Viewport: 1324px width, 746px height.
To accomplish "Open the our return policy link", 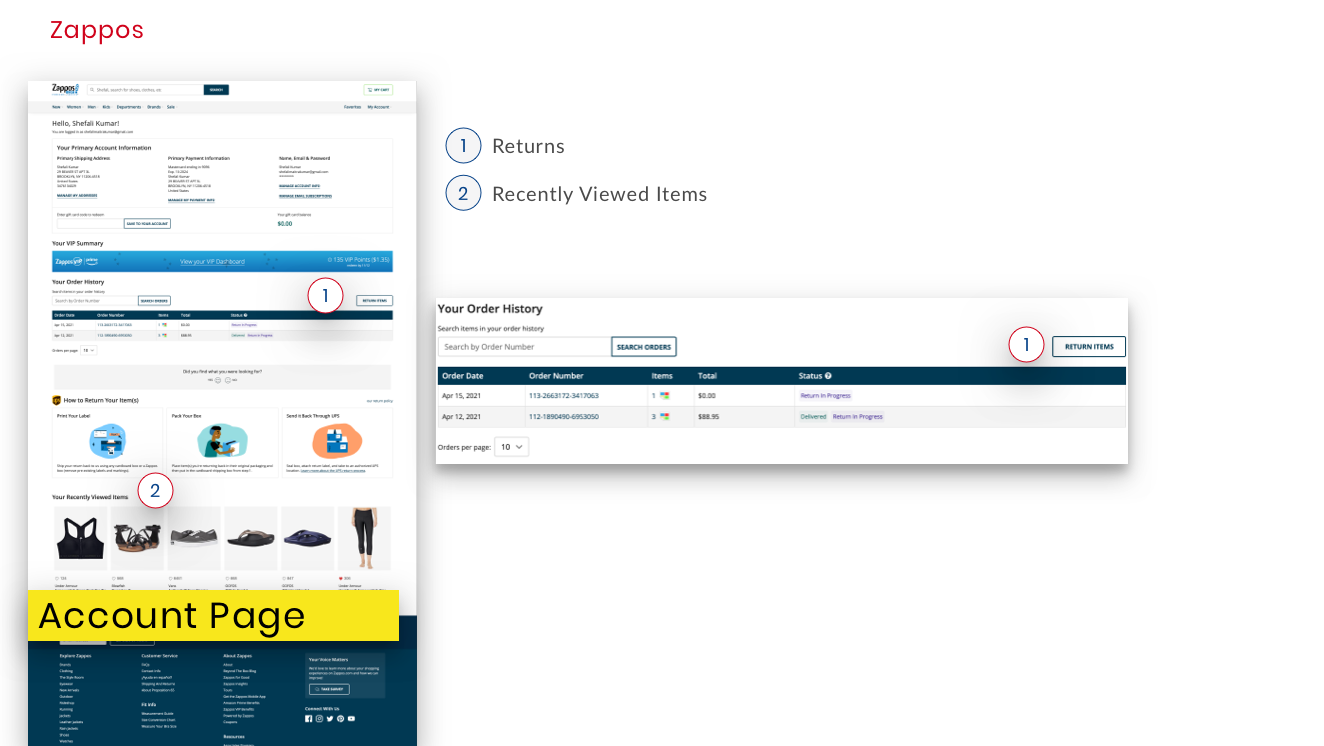I will coord(380,401).
